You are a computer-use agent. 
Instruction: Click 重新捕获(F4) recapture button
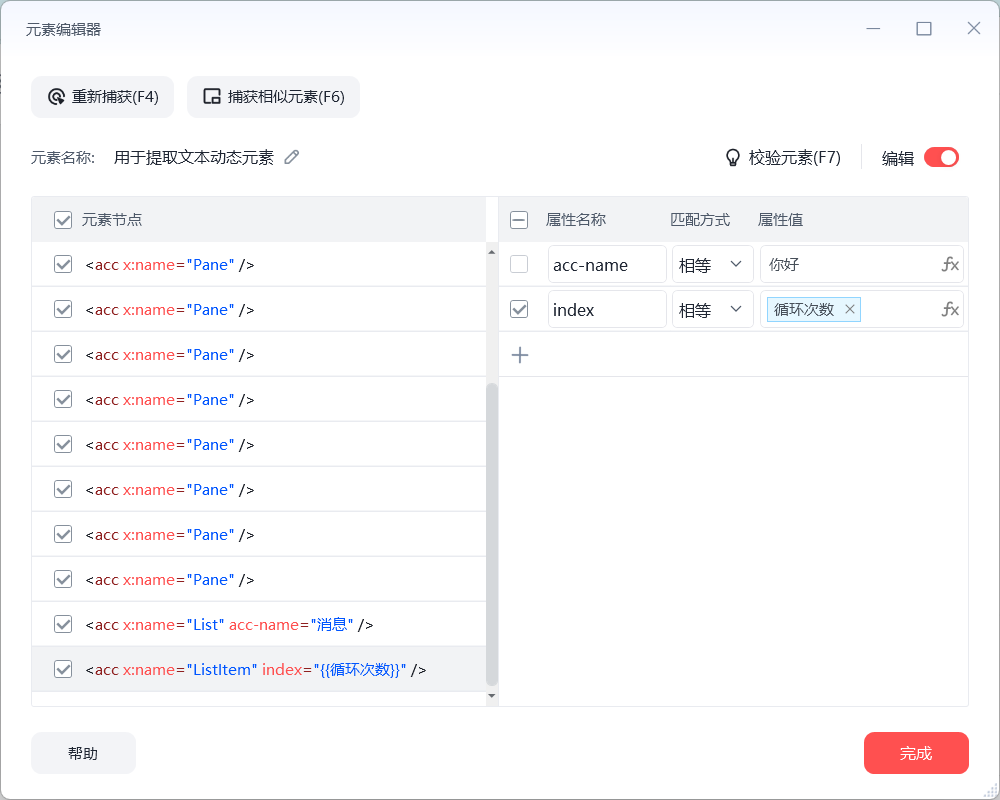103,97
